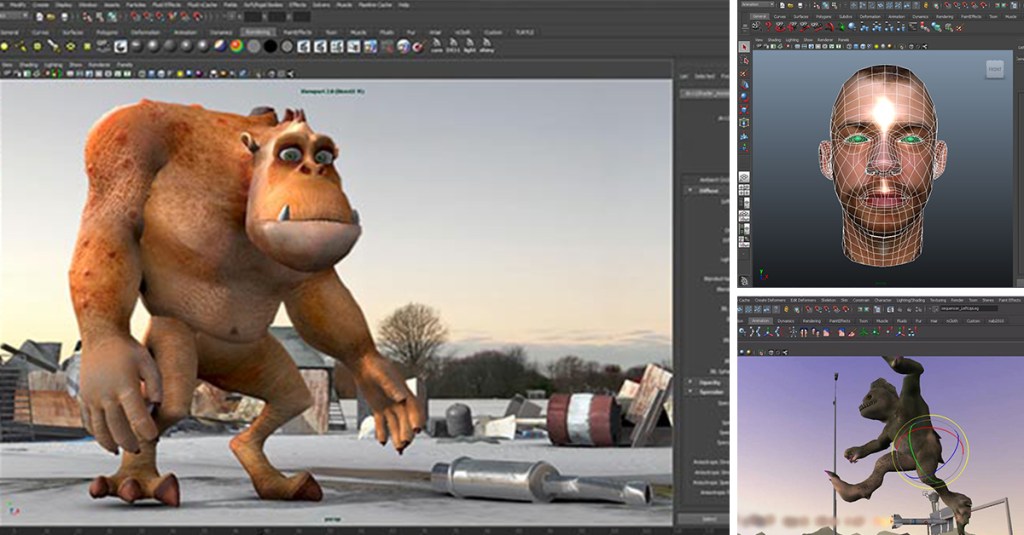Click green figure icon on creature window shelf

[864, 332]
